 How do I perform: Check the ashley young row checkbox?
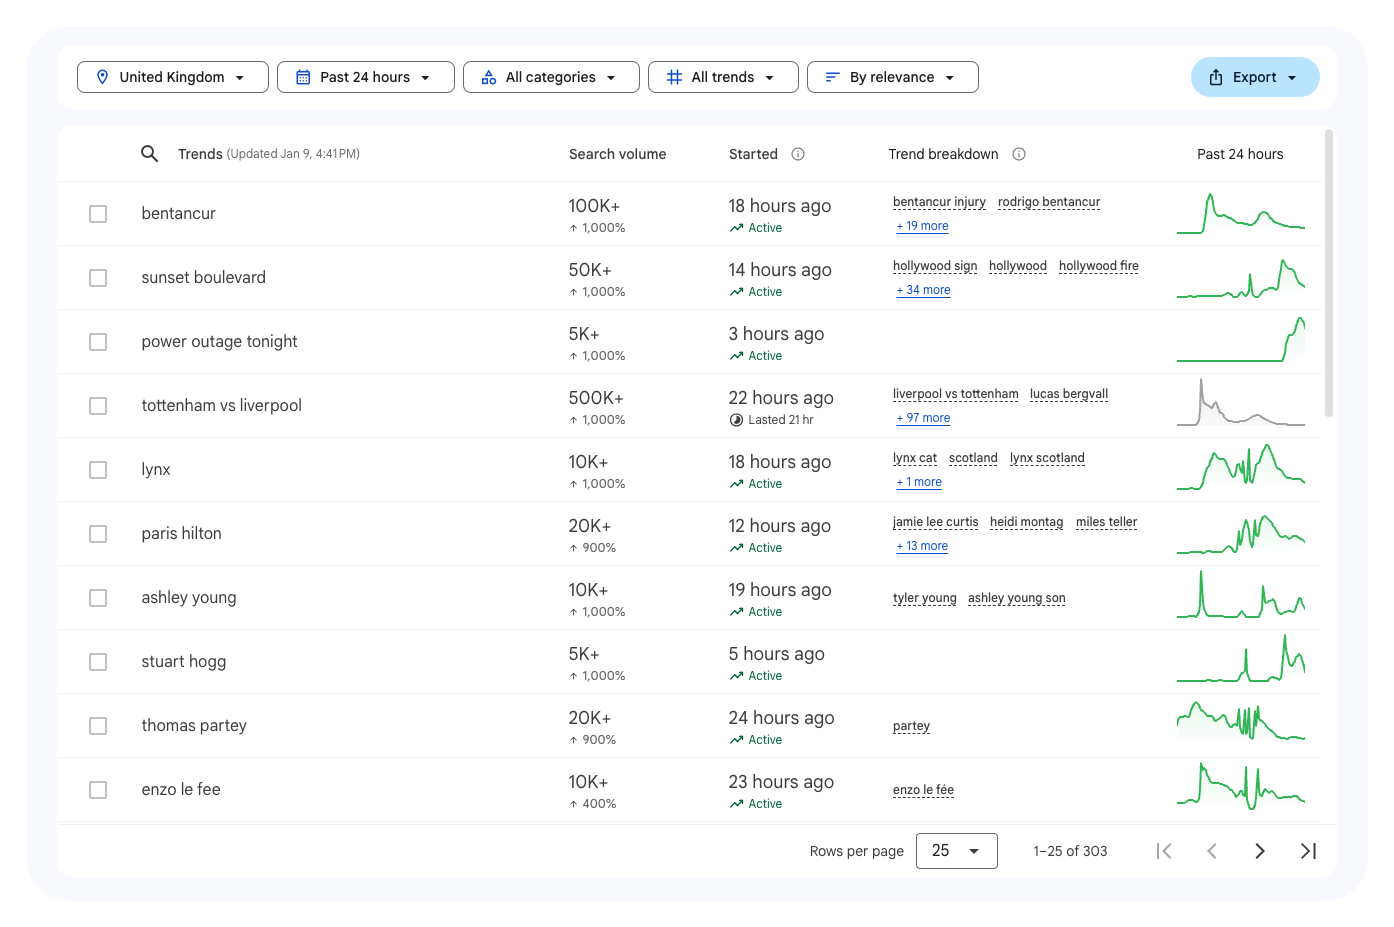click(x=98, y=598)
